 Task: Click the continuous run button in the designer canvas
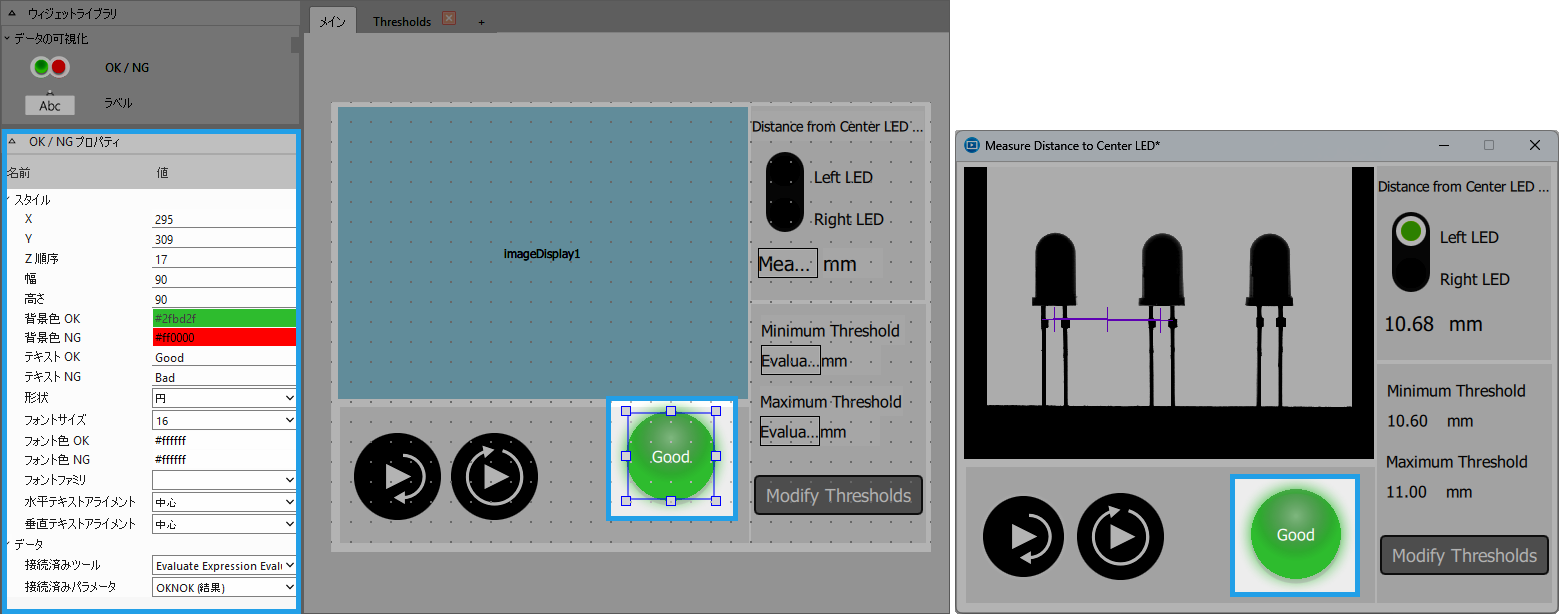(494, 476)
